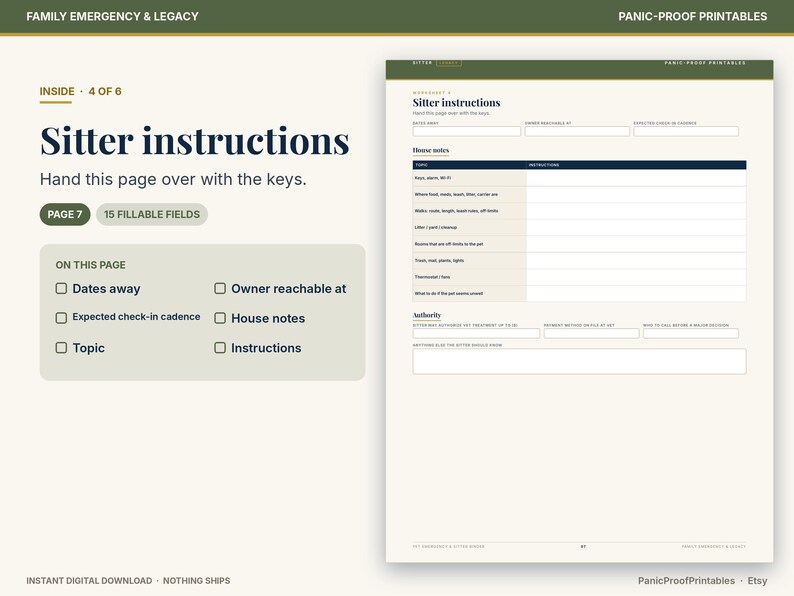Click the Dates Away field on worksheet
The image size is (794, 596).
466,132
